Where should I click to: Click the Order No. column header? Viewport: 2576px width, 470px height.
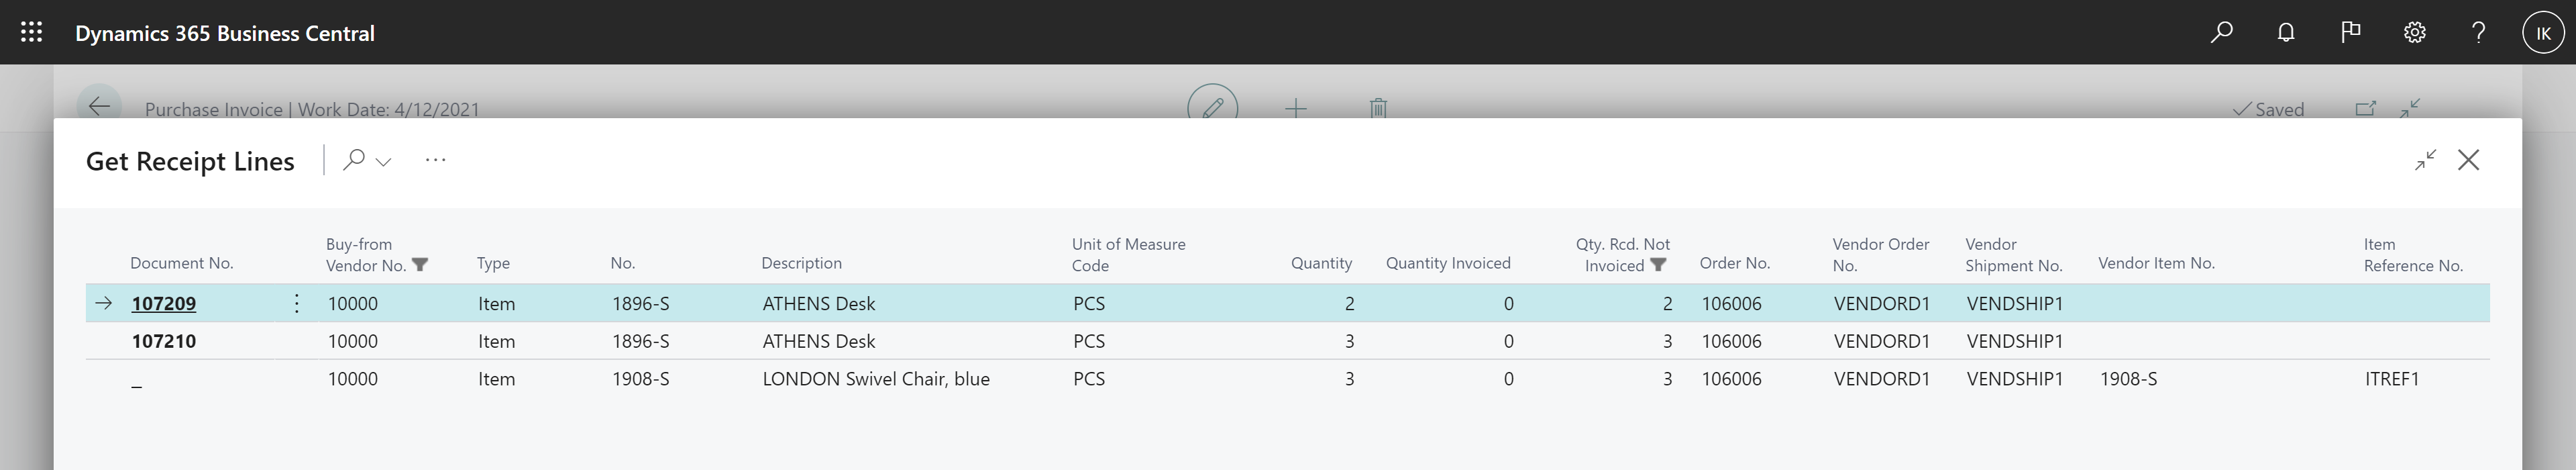click(x=1734, y=263)
